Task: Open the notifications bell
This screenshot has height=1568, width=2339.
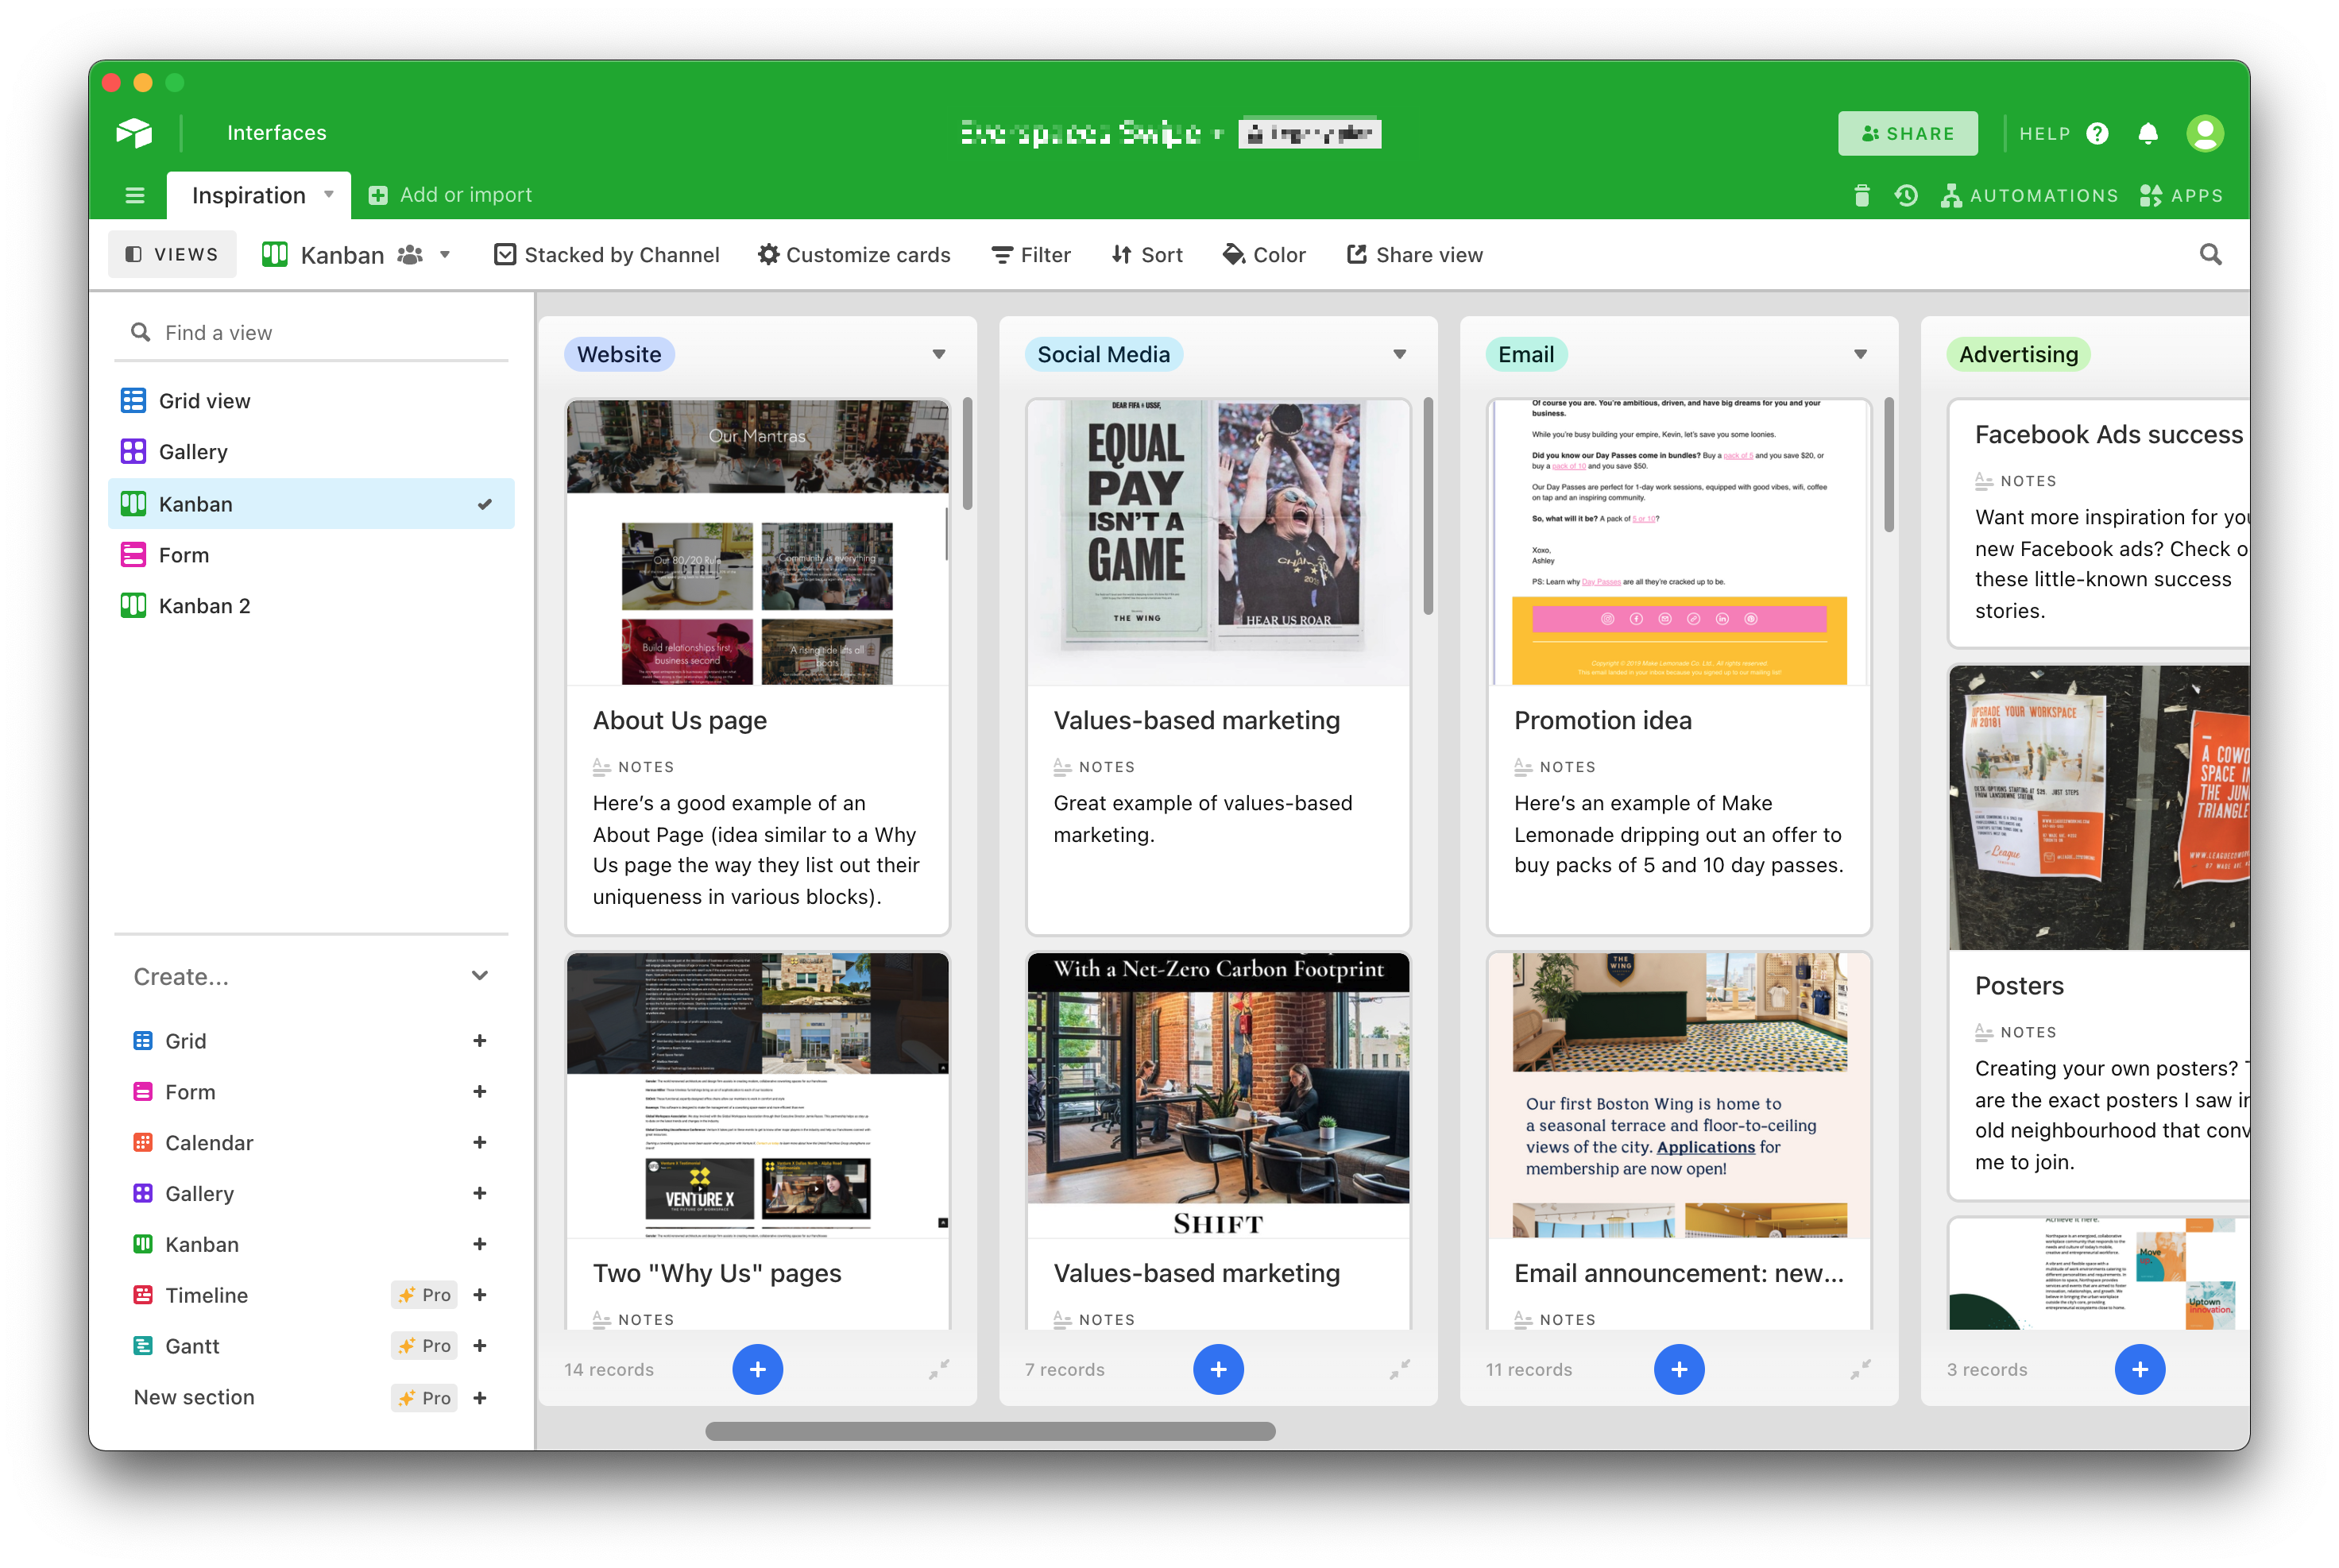Action: 2147,133
